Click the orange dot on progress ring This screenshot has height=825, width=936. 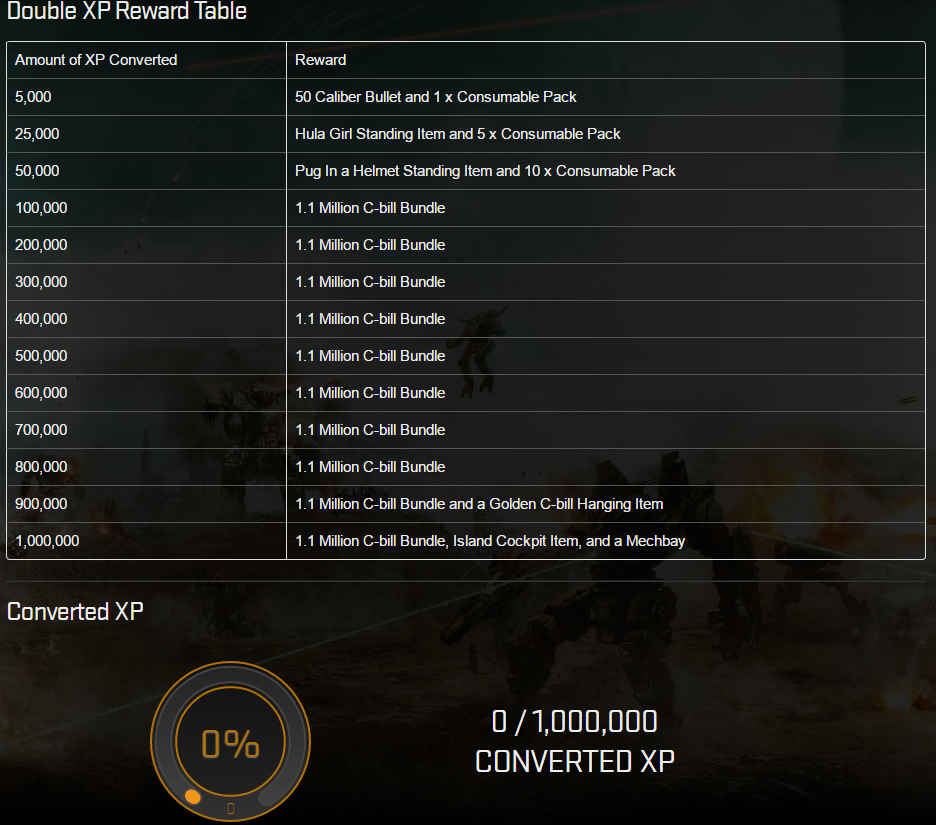point(192,796)
